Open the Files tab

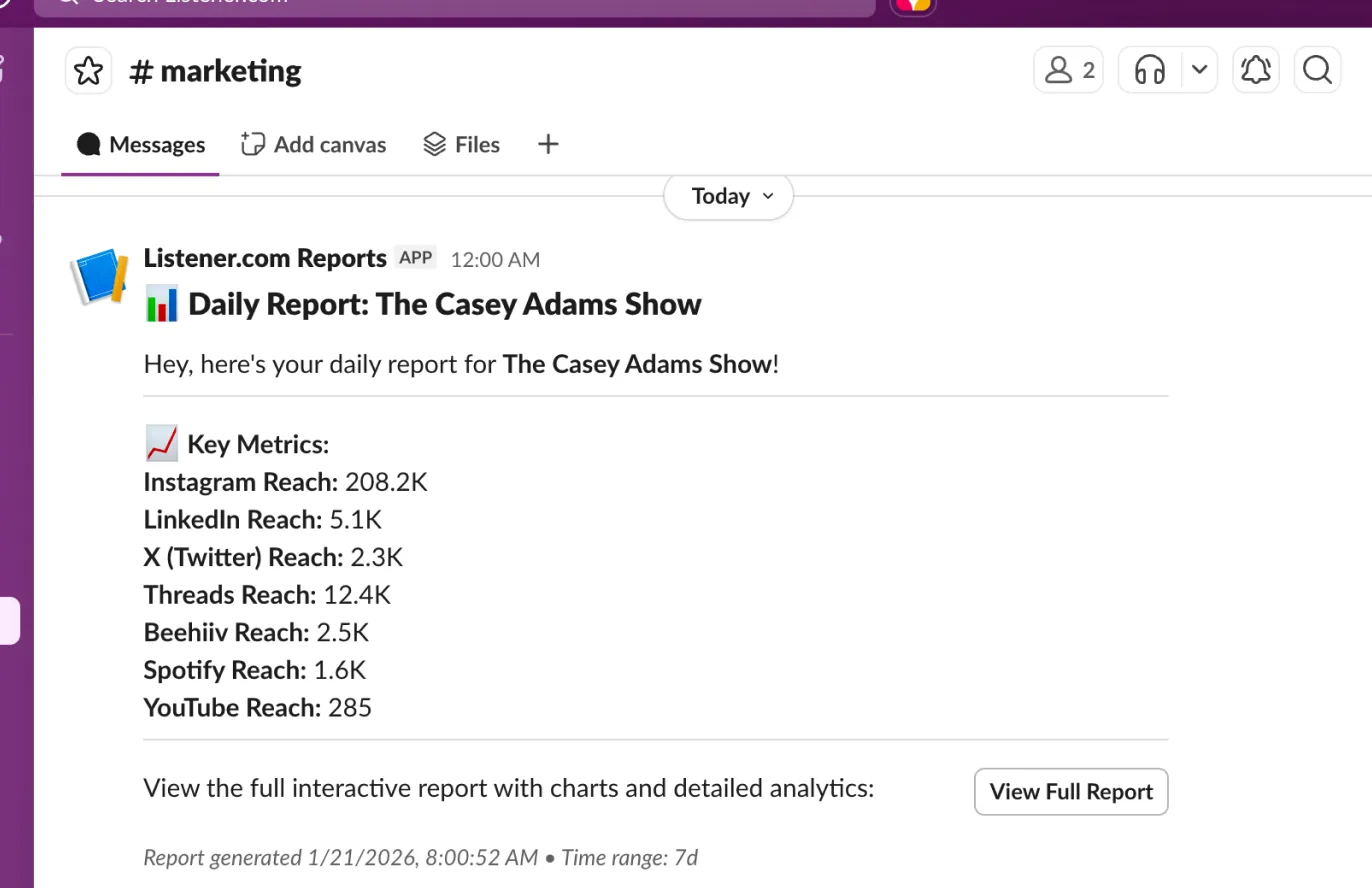461,145
